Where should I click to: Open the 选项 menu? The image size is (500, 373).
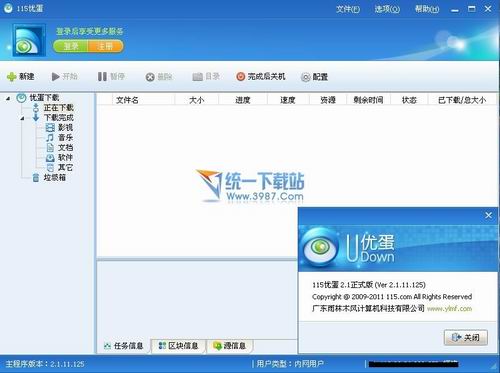387,9
